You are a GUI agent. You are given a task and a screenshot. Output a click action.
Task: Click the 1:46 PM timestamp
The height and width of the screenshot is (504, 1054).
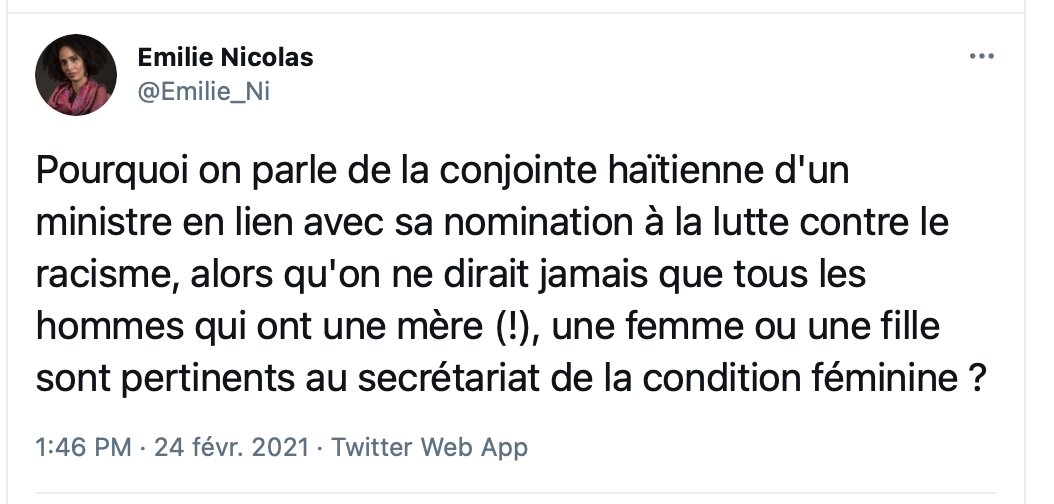tap(83, 448)
